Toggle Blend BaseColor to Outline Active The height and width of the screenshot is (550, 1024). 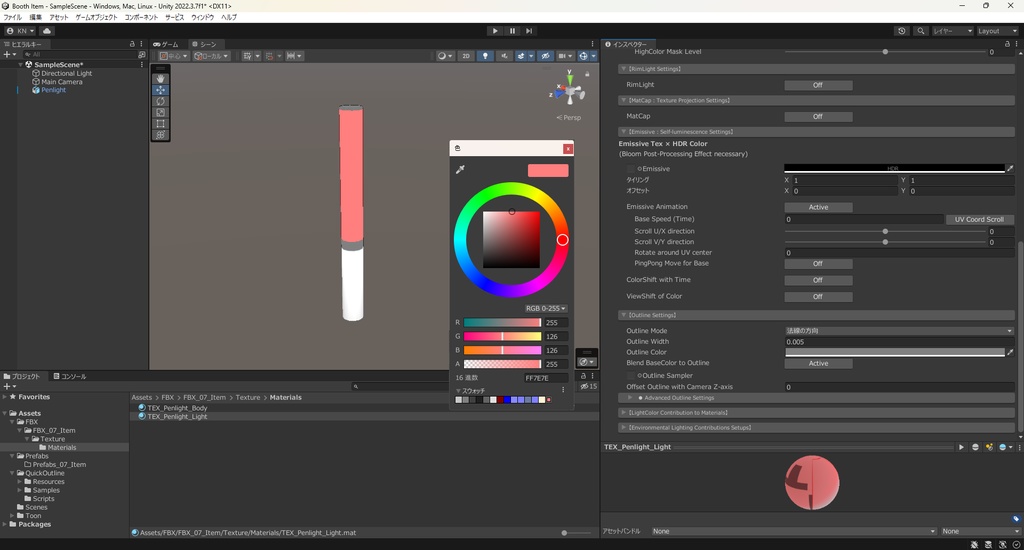click(x=818, y=363)
